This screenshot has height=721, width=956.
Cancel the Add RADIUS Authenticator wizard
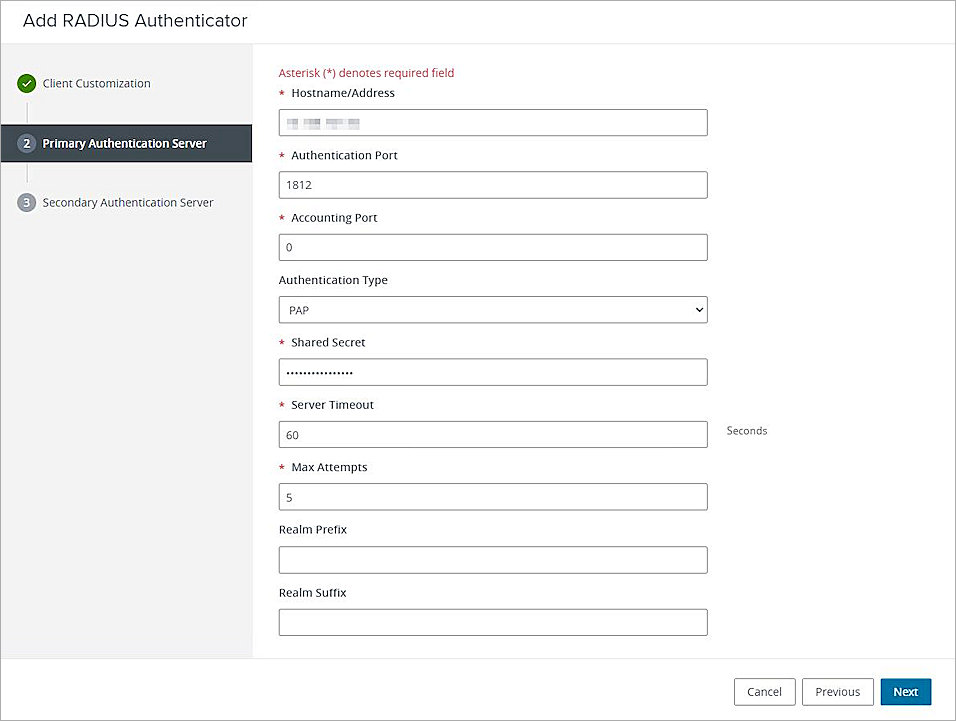[x=764, y=691]
